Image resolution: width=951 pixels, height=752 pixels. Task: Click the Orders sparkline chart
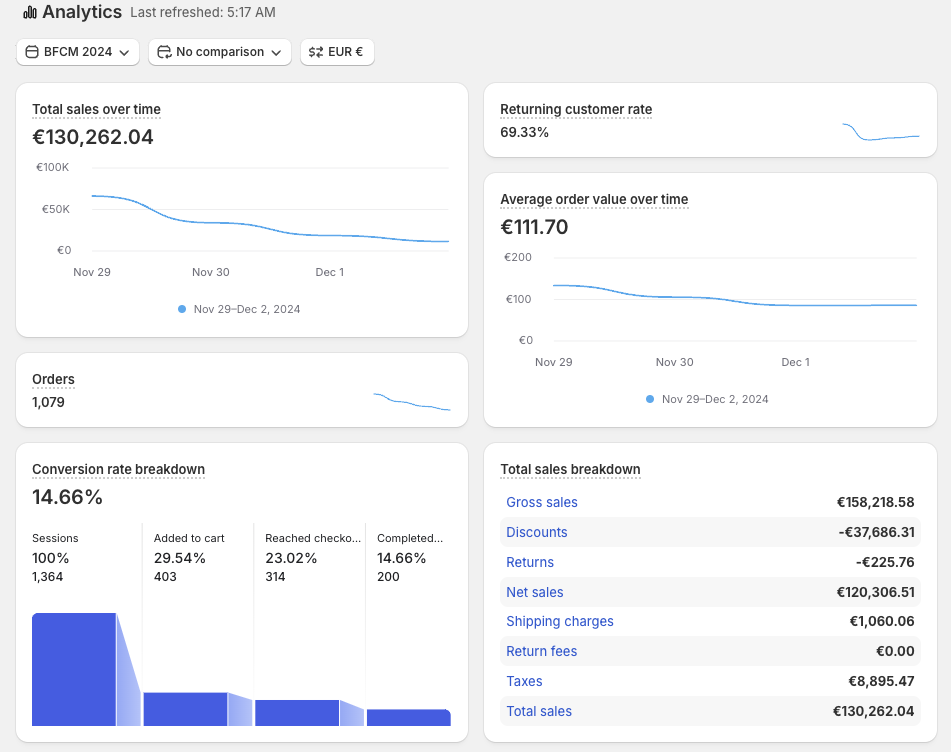(x=412, y=401)
